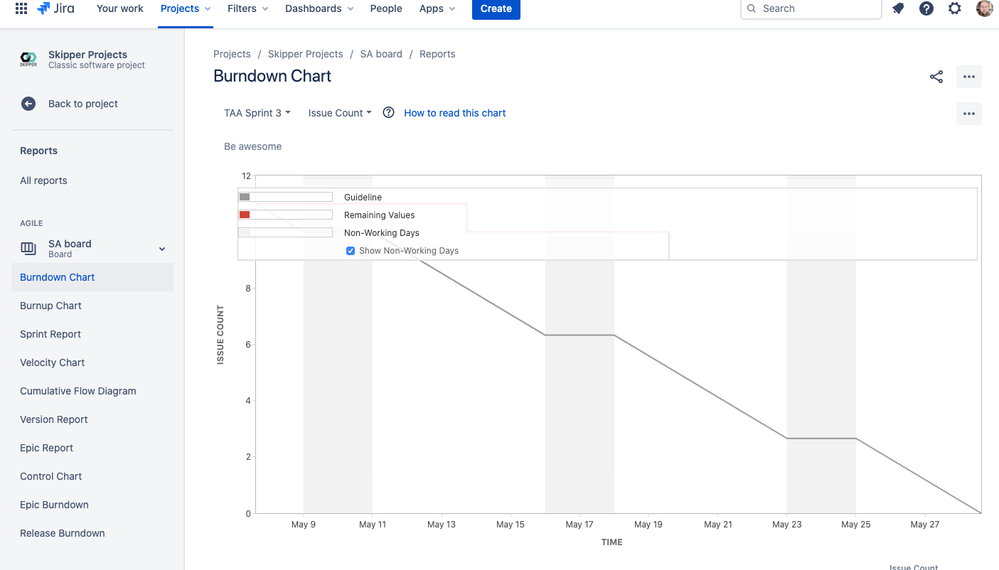
Task: Click the Skipper Projects breadcrumb
Action: (305, 54)
